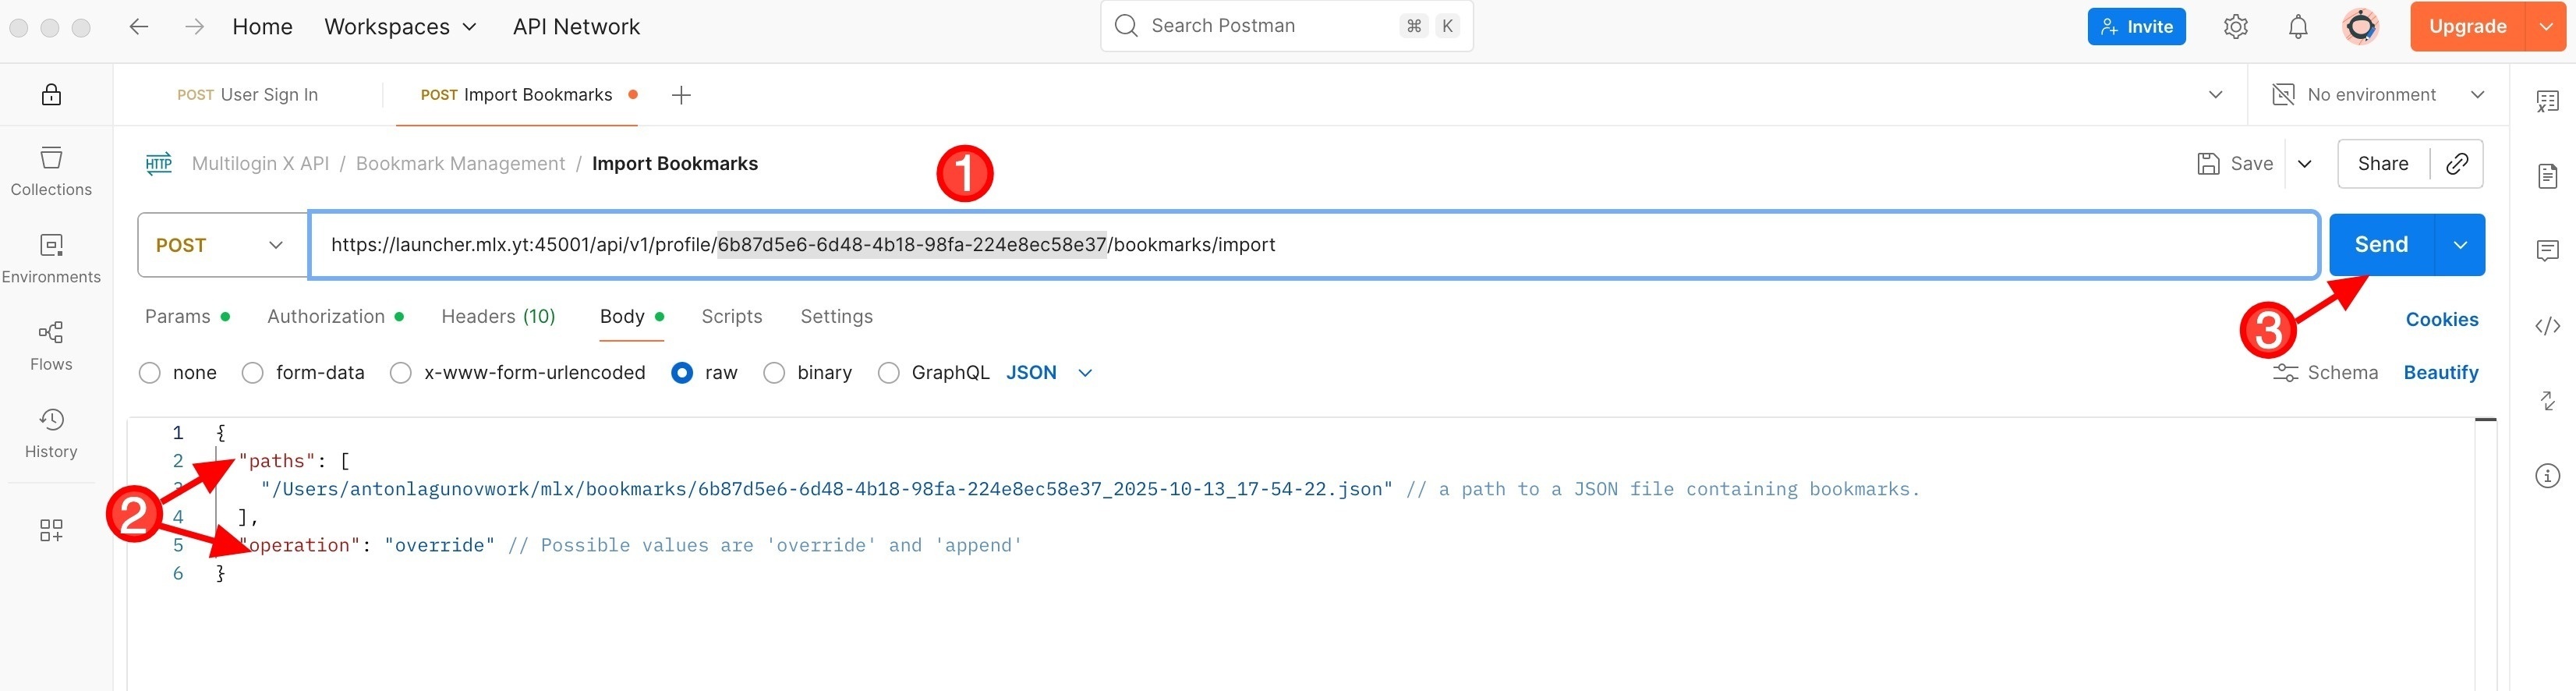This screenshot has width=2576, height=691.
Task: Open the POST method dropdown
Action: pos(222,245)
